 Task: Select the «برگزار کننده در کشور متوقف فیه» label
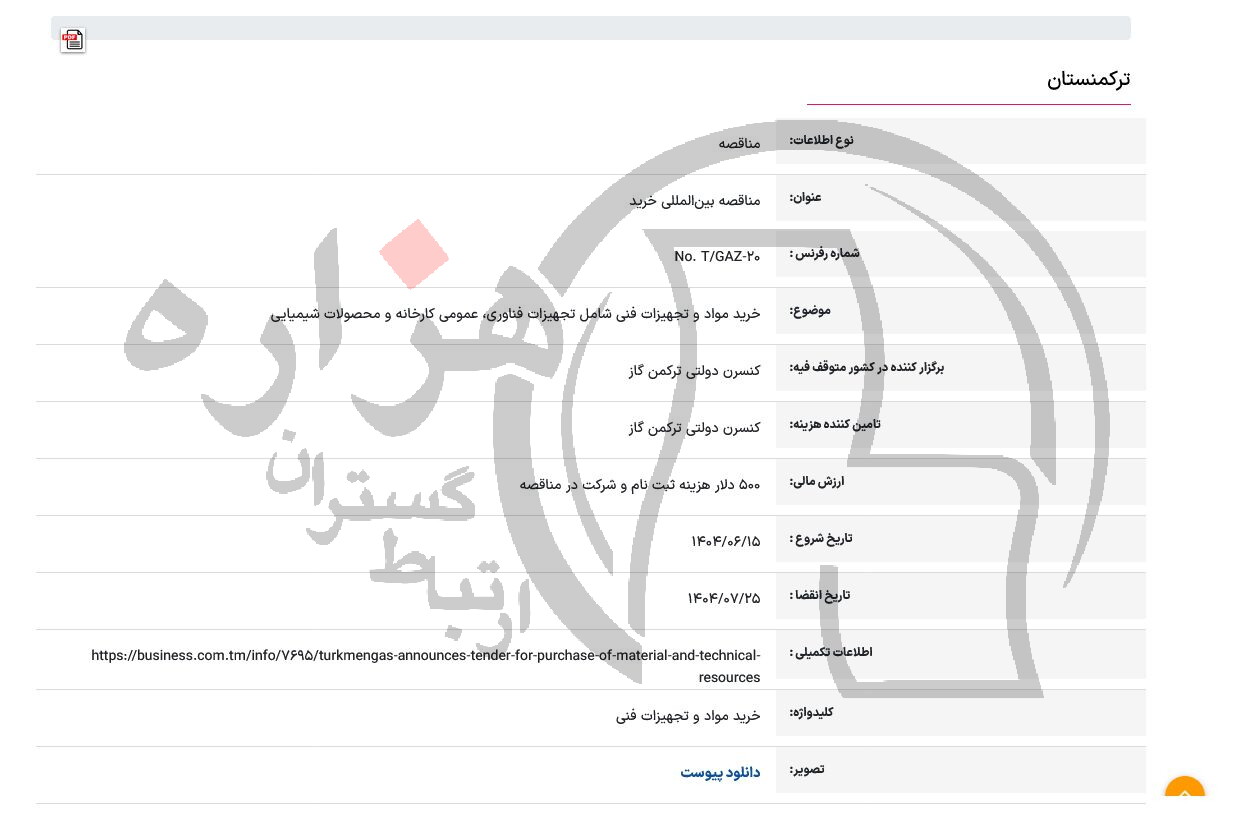pyautogui.click(x=866, y=367)
